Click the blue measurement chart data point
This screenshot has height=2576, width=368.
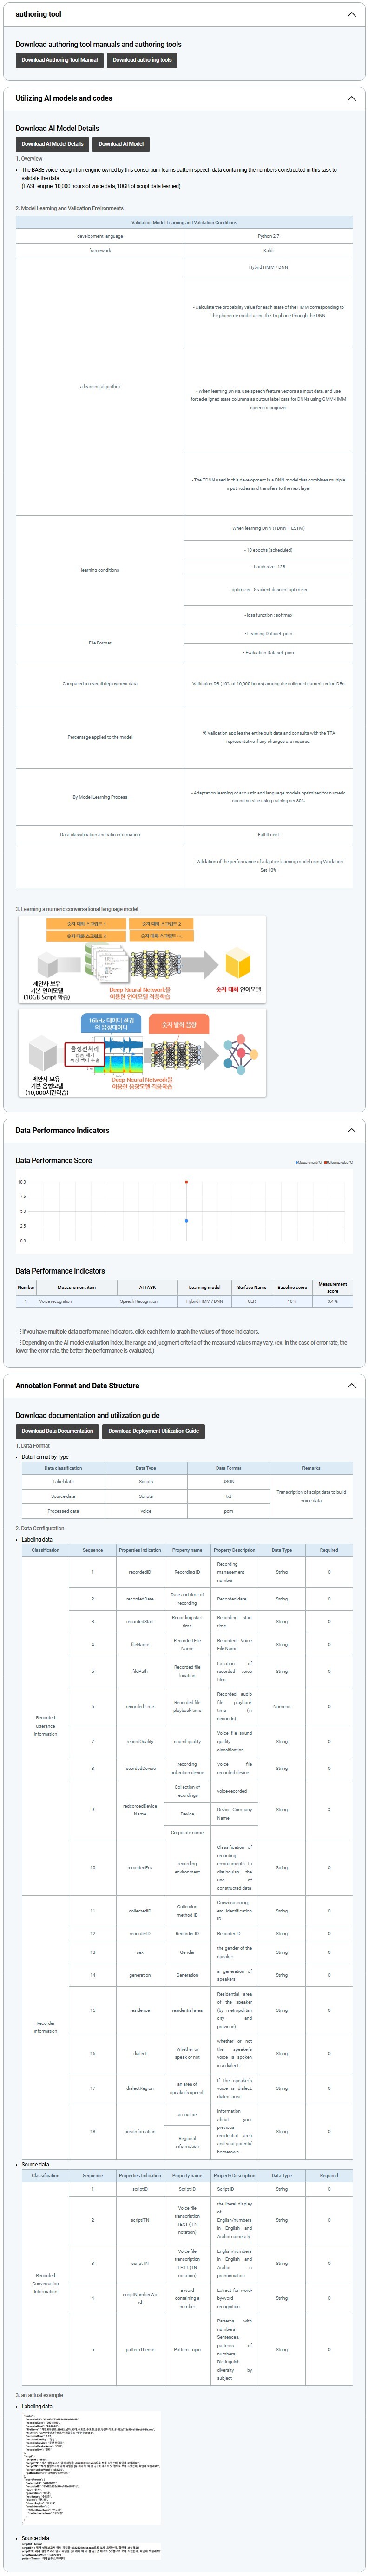tap(186, 1221)
